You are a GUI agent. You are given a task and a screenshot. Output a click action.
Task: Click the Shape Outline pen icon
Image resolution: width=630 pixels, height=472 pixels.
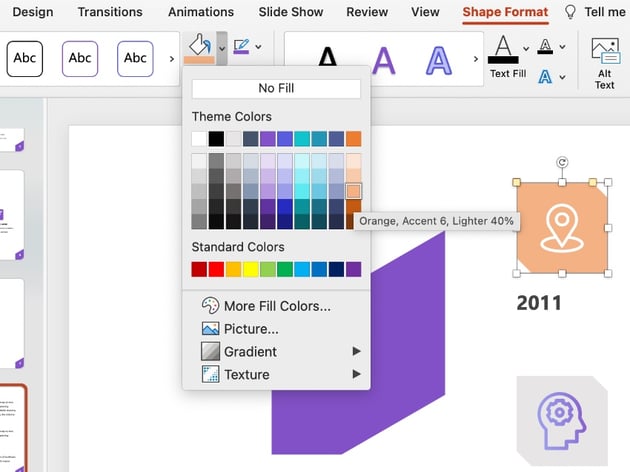[241, 46]
